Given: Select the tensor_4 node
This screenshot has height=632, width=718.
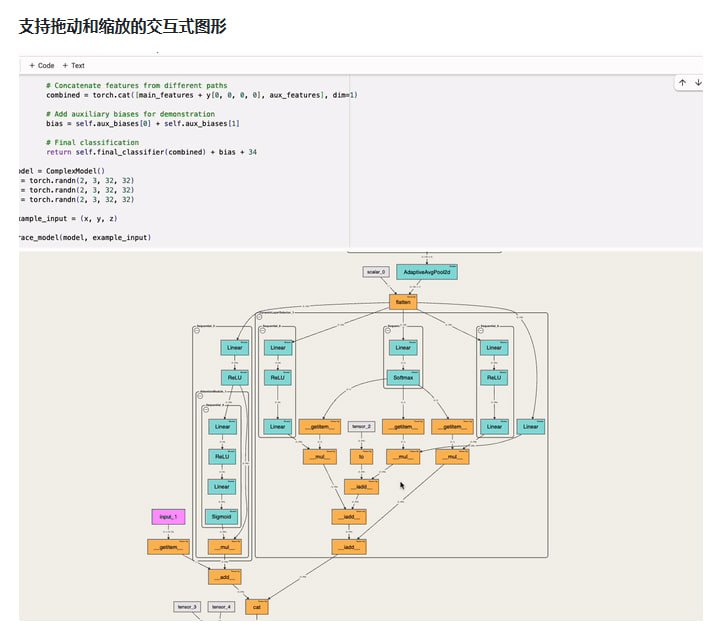Looking at the screenshot, I should 221,606.
